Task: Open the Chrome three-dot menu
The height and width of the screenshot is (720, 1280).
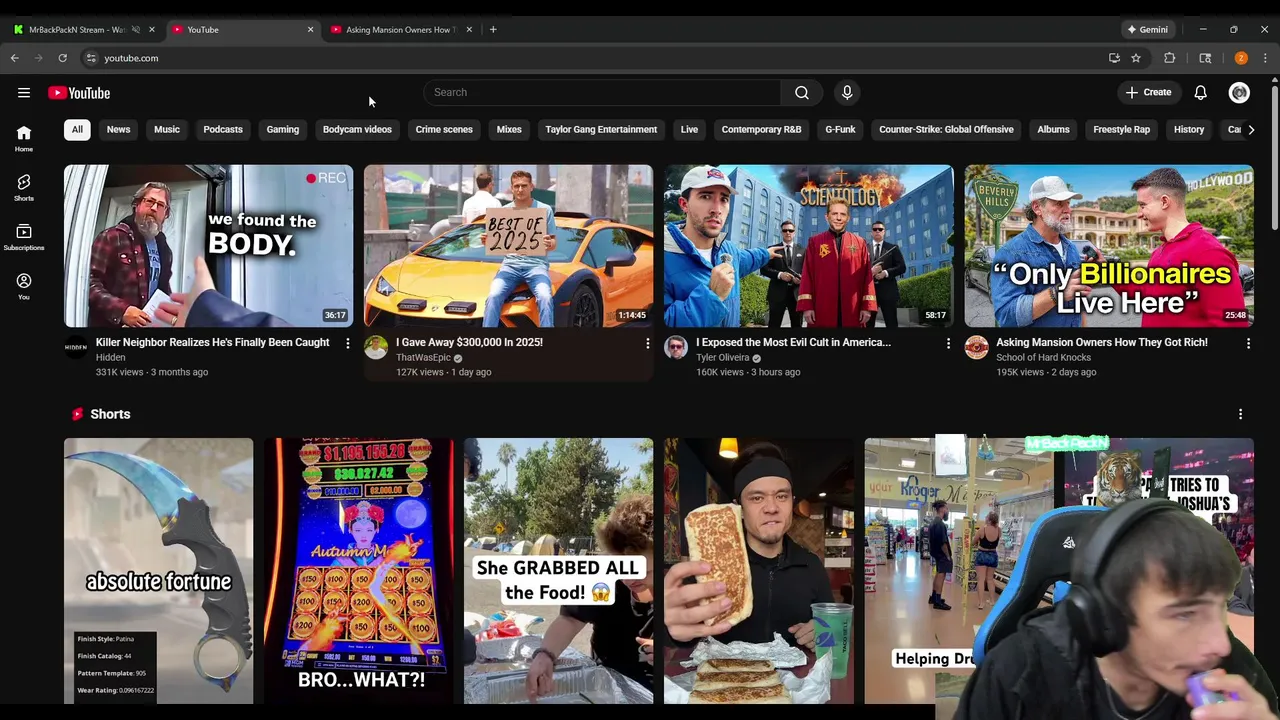Action: click(1265, 58)
